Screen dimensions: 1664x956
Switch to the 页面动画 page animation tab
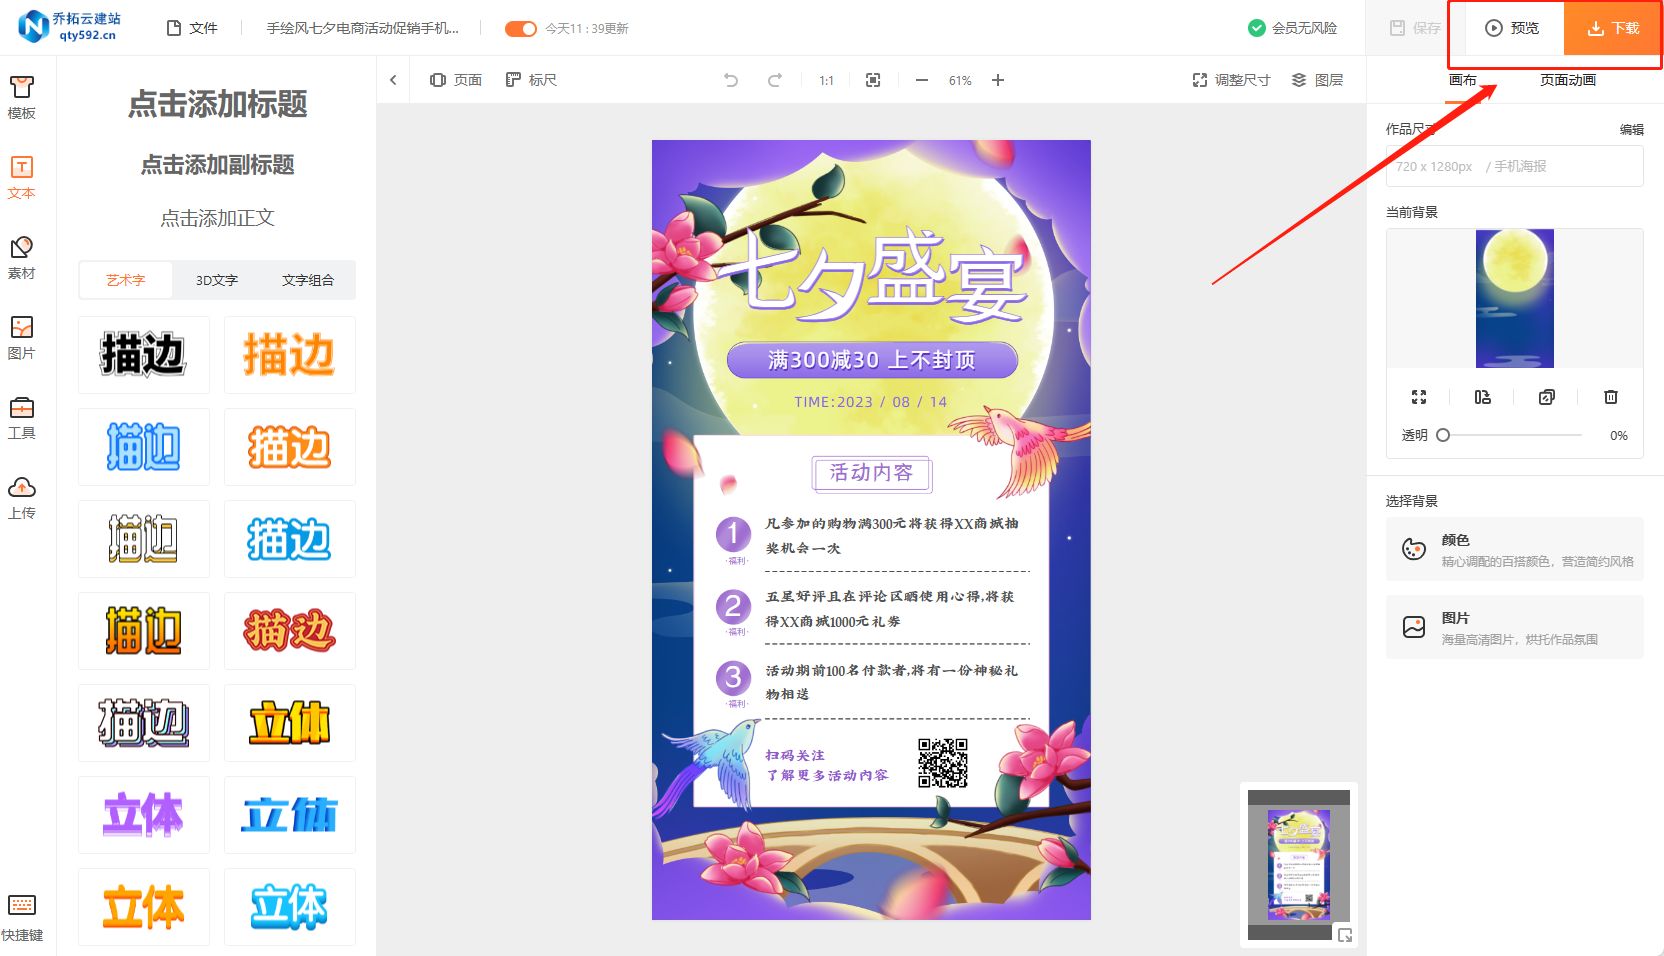[1567, 80]
